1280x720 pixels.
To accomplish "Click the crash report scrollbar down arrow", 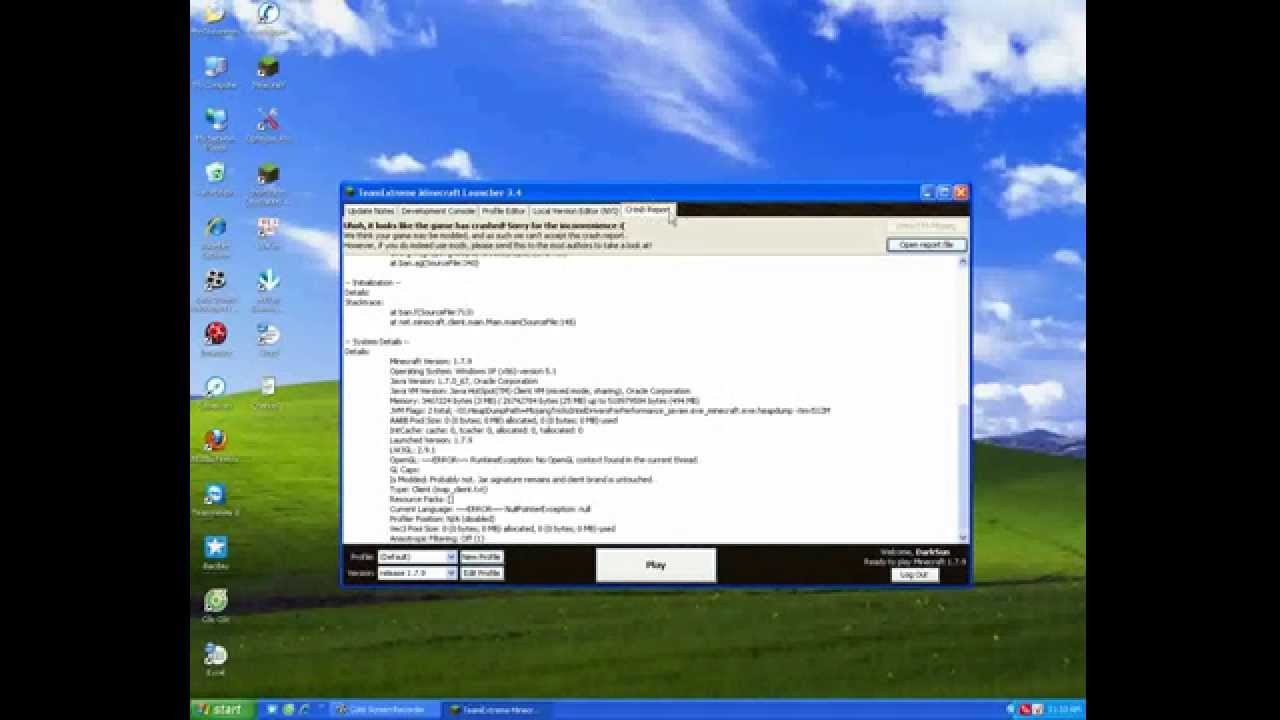I will click(964, 538).
